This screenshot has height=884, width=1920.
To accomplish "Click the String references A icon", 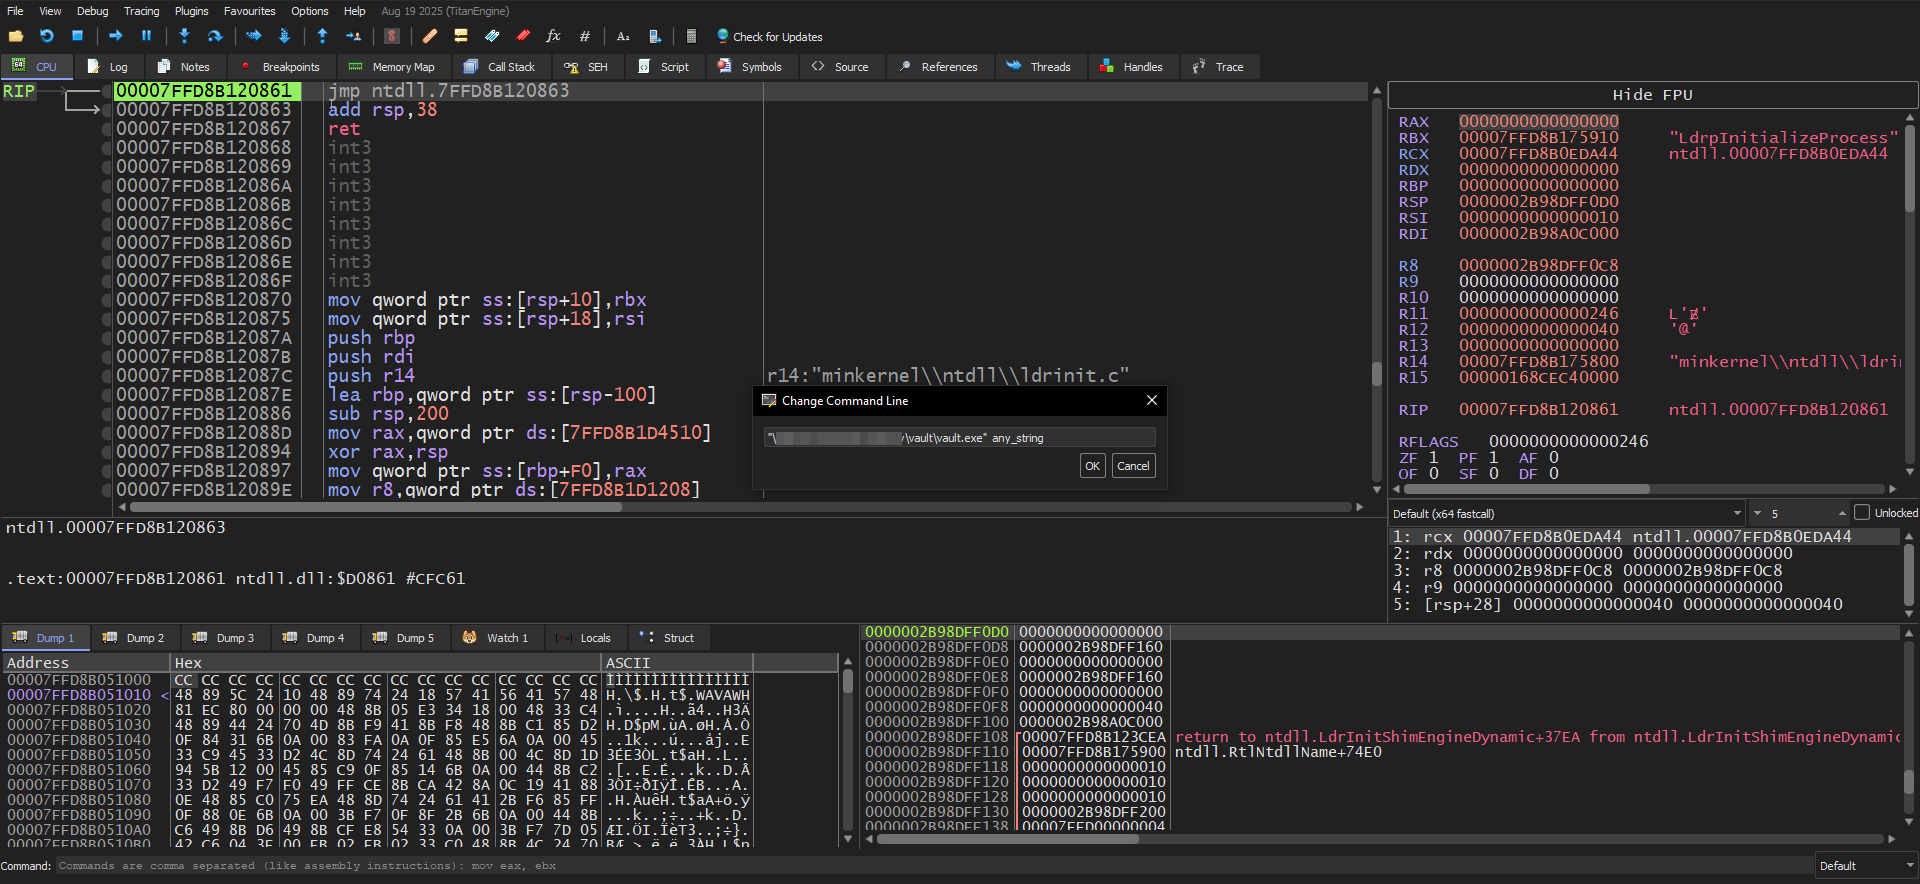I will point(623,36).
